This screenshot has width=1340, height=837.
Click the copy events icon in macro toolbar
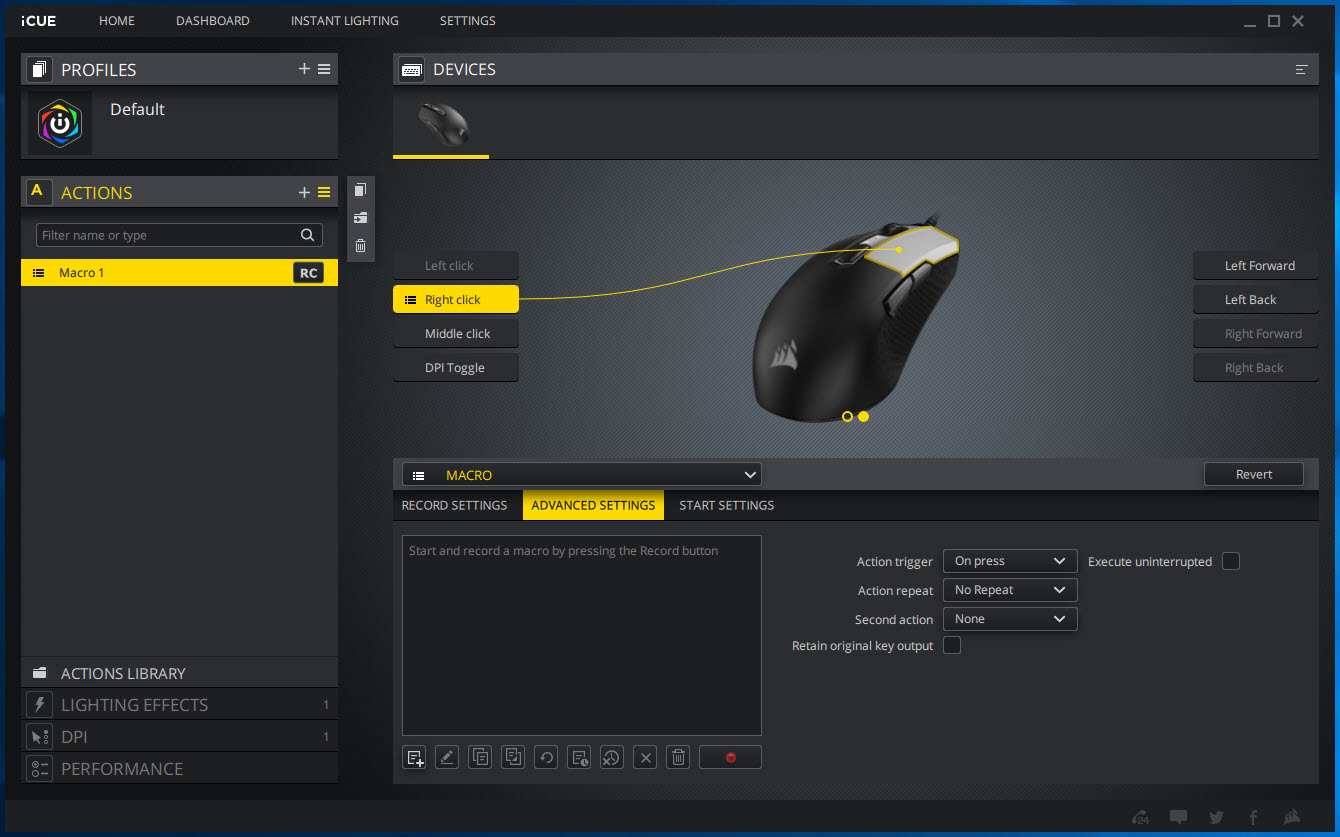pos(480,757)
